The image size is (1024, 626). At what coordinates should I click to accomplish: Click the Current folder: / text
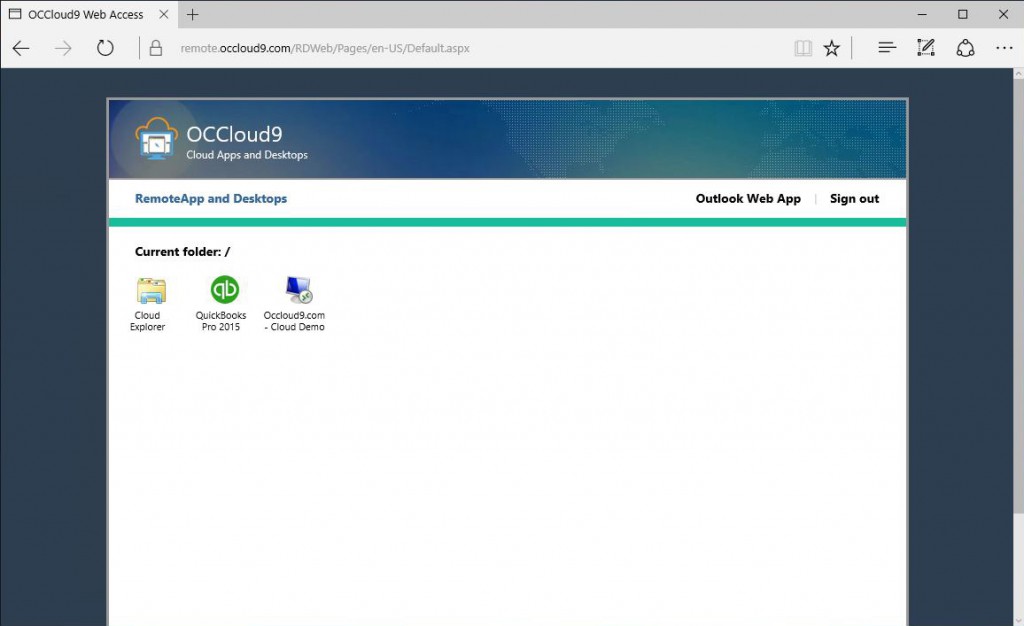pos(182,252)
